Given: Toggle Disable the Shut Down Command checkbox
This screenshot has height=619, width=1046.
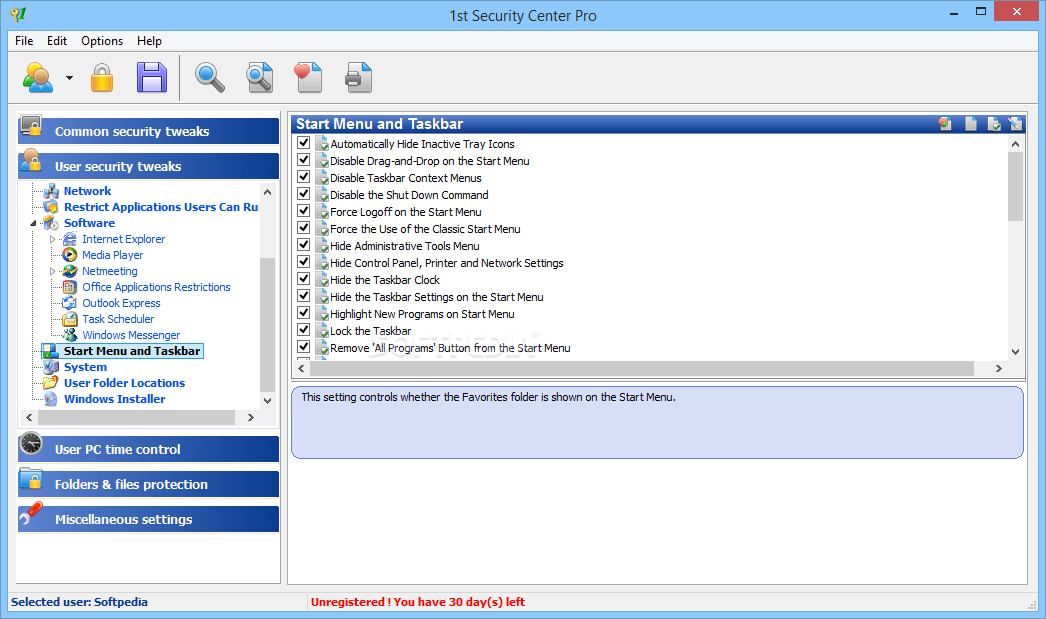Looking at the screenshot, I should point(304,194).
